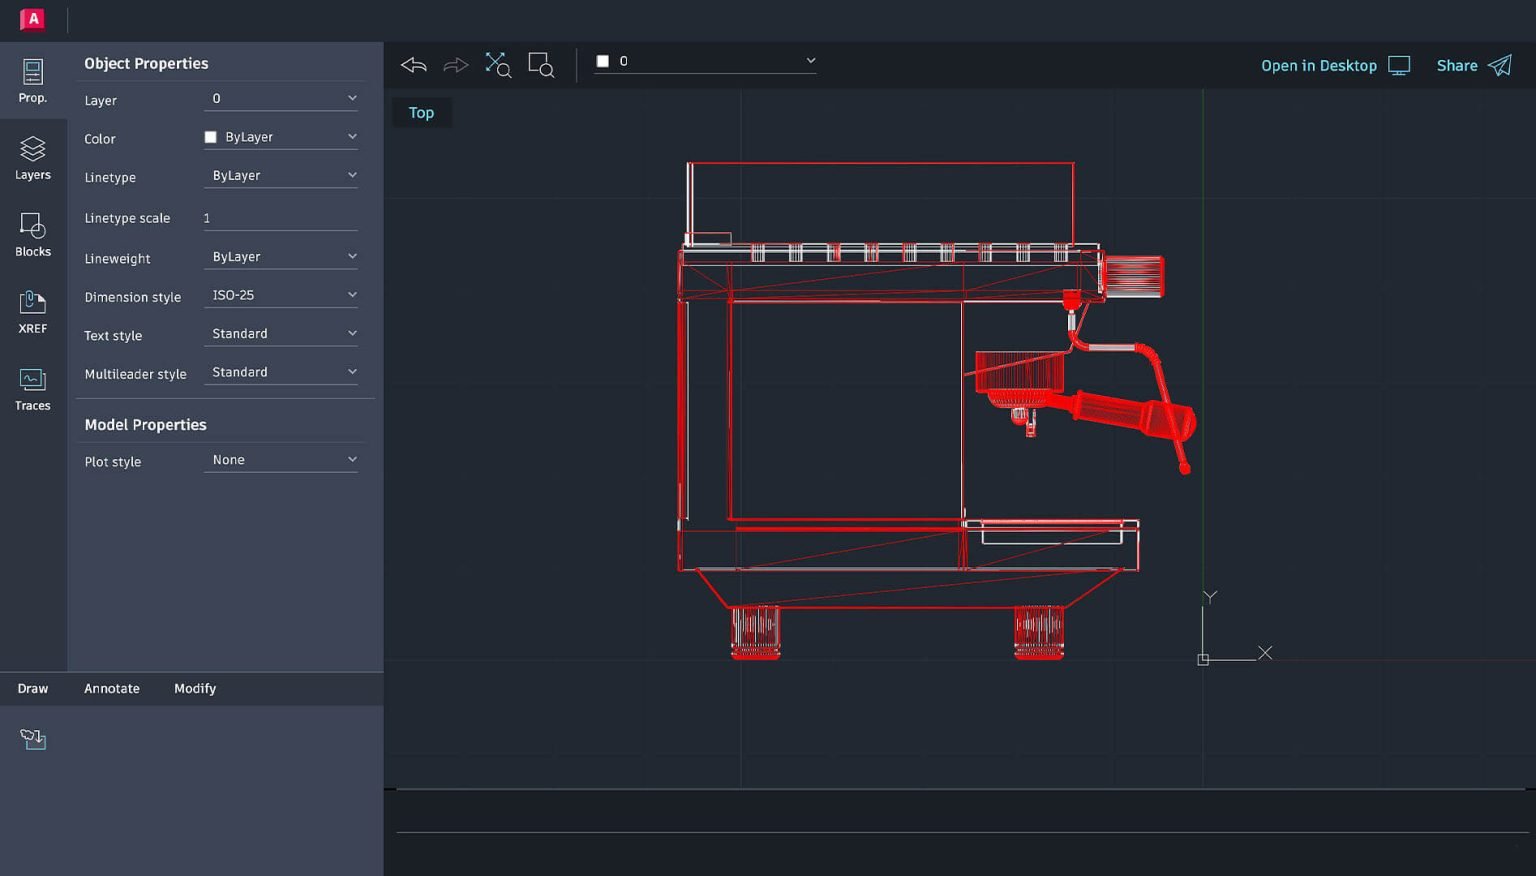Click the Share button
The width and height of the screenshot is (1536, 876).
(x=1457, y=65)
